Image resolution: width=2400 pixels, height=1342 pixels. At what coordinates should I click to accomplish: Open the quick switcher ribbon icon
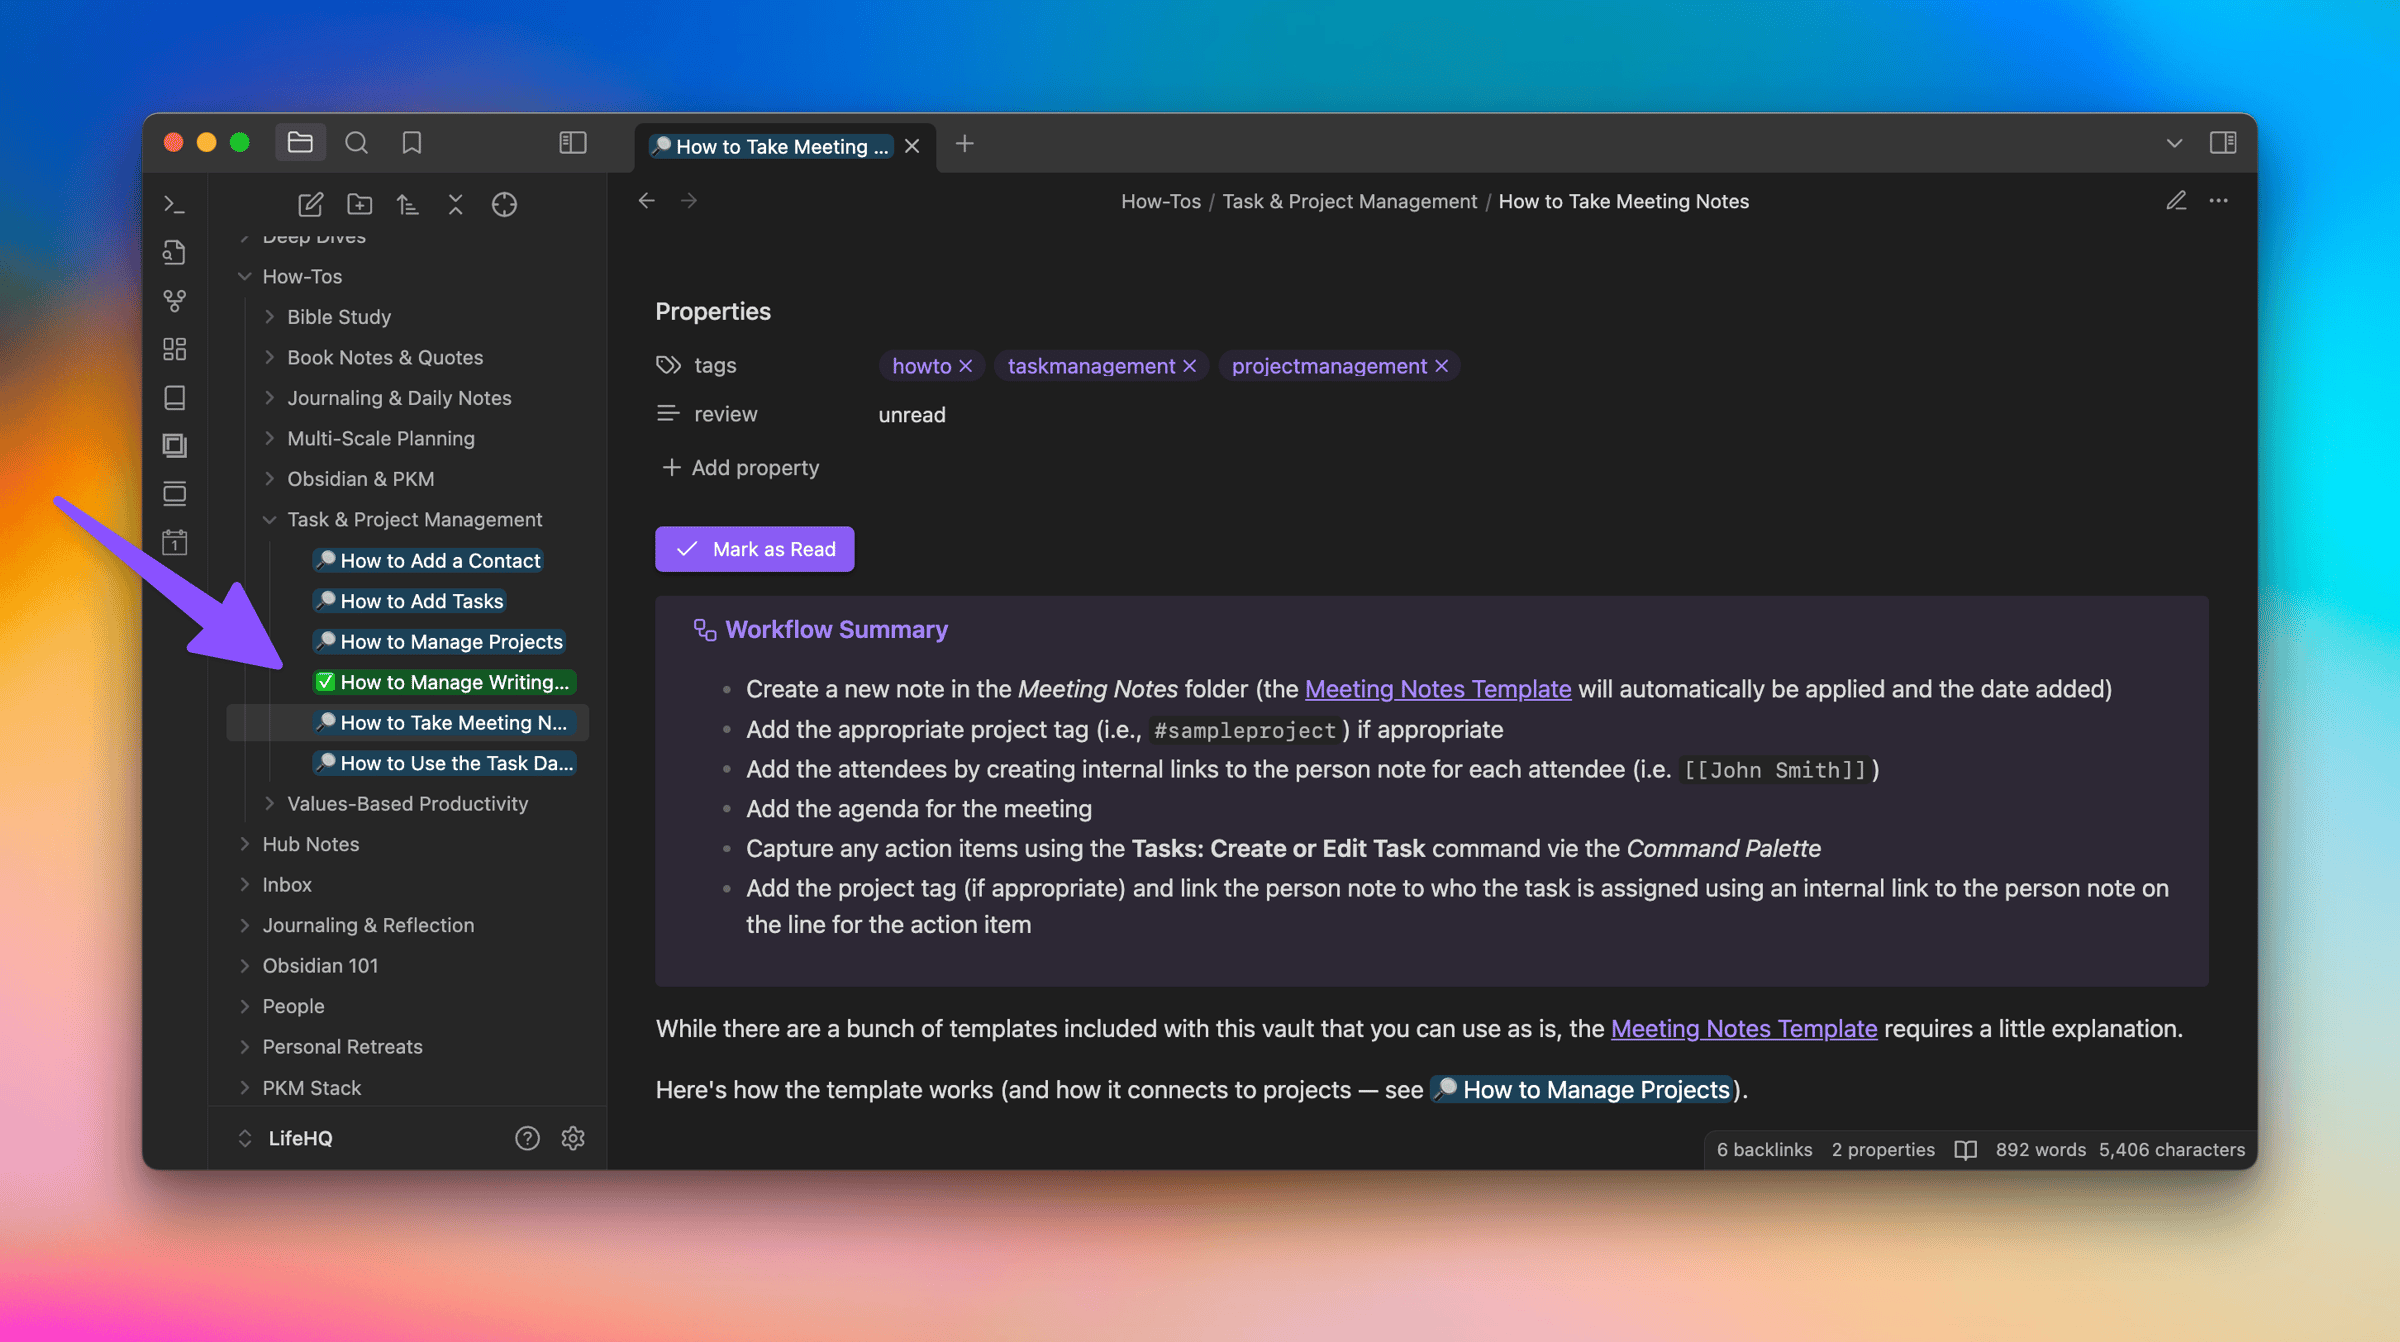click(175, 253)
